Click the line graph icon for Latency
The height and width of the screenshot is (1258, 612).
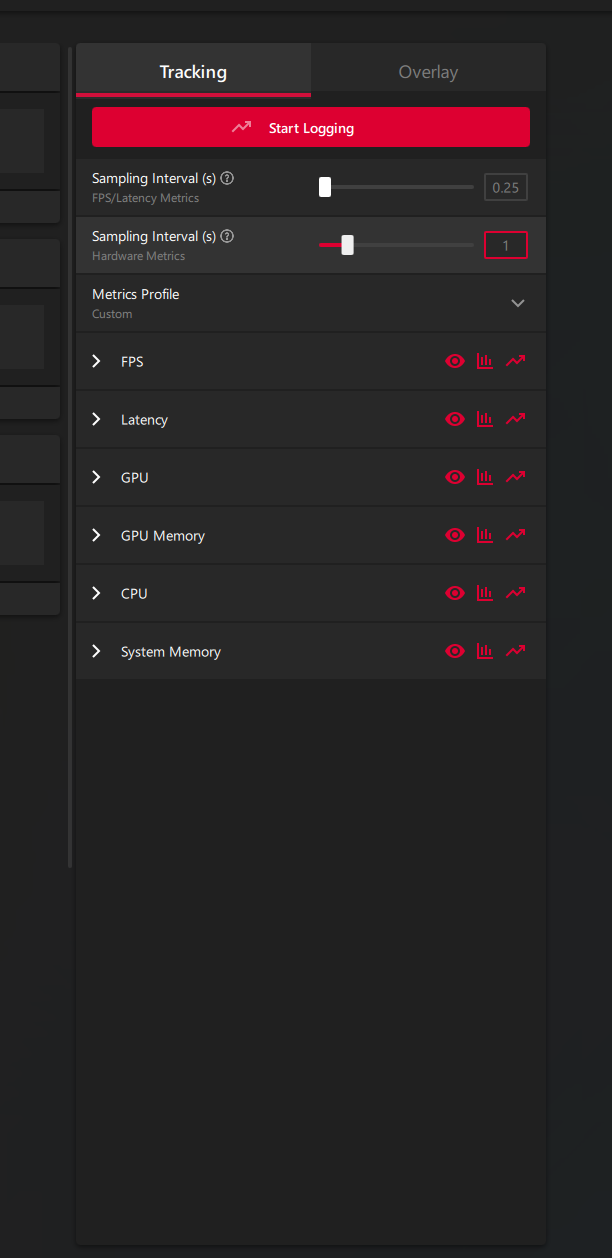(515, 419)
